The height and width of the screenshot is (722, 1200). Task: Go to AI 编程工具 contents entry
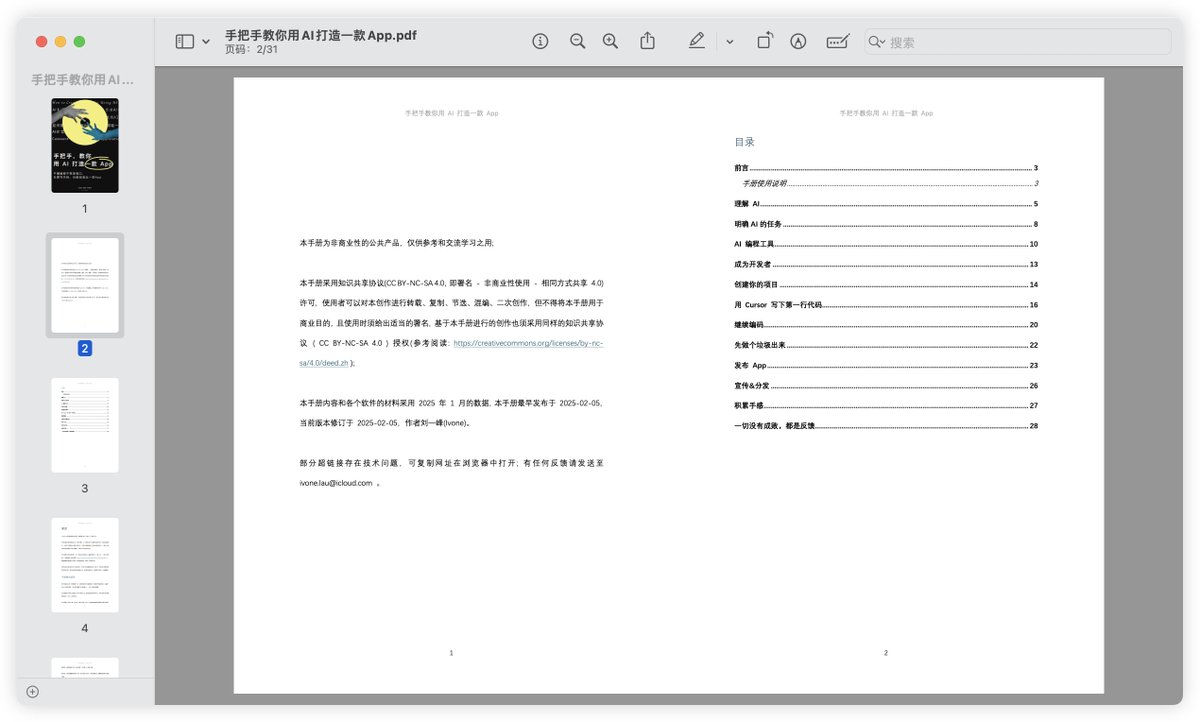click(886, 244)
